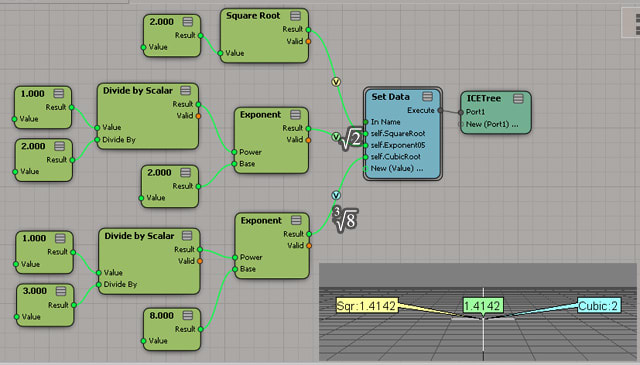Click the Sqr:1.4142 yellow label in viewport
Image resolution: width=640 pixels, height=365 pixels.
pyautogui.click(x=366, y=306)
